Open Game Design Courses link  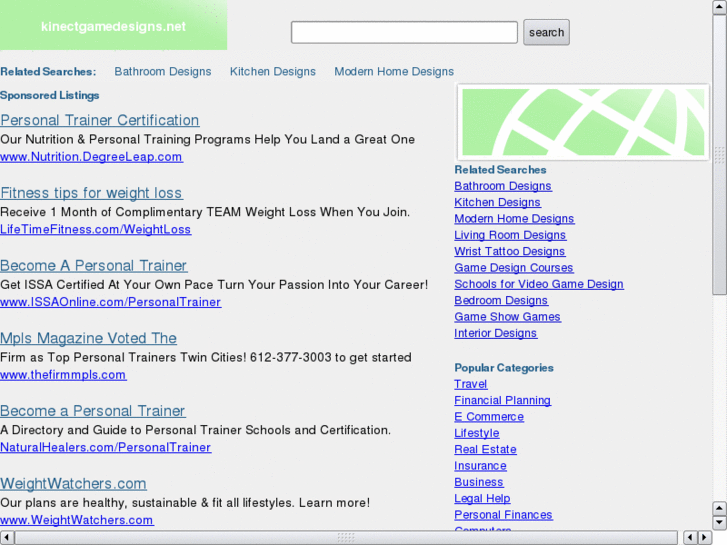click(x=514, y=268)
